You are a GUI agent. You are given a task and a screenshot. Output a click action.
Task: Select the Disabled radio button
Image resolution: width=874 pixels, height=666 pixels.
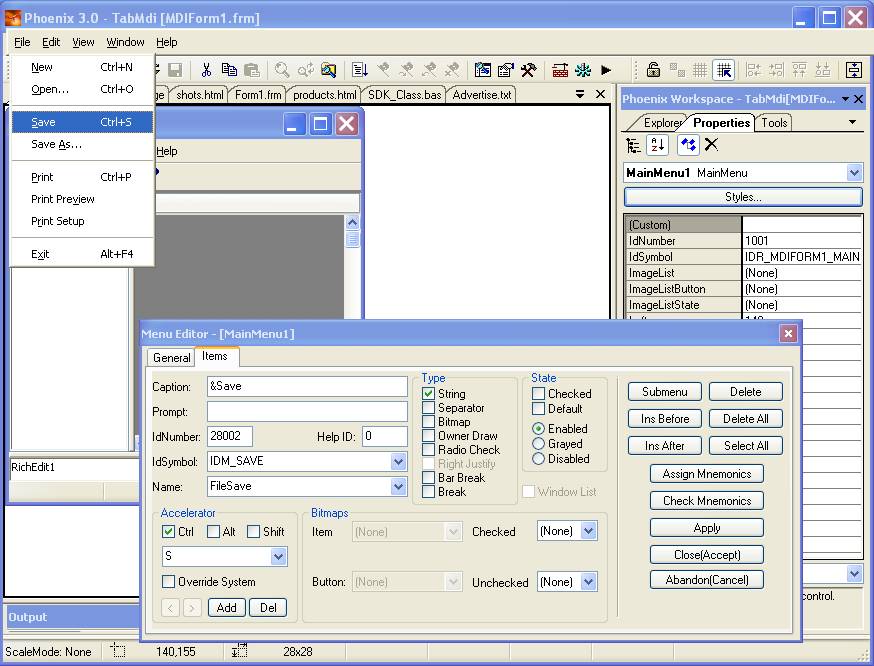pyautogui.click(x=538, y=459)
